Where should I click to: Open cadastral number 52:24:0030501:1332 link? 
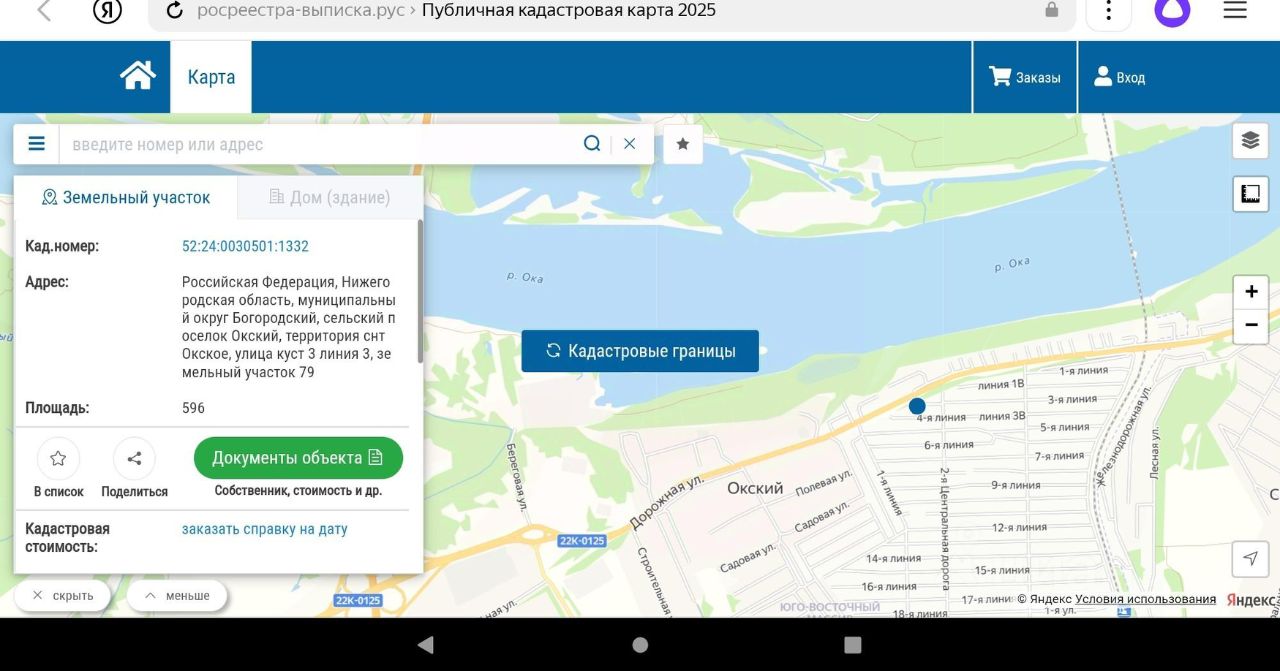click(245, 246)
